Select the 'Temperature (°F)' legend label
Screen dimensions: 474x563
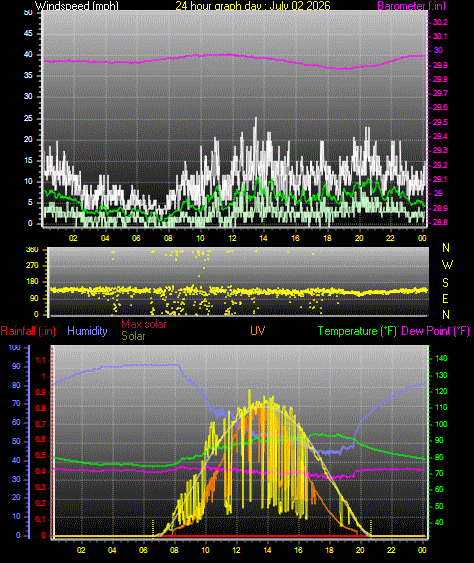click(x=357, y=331)
